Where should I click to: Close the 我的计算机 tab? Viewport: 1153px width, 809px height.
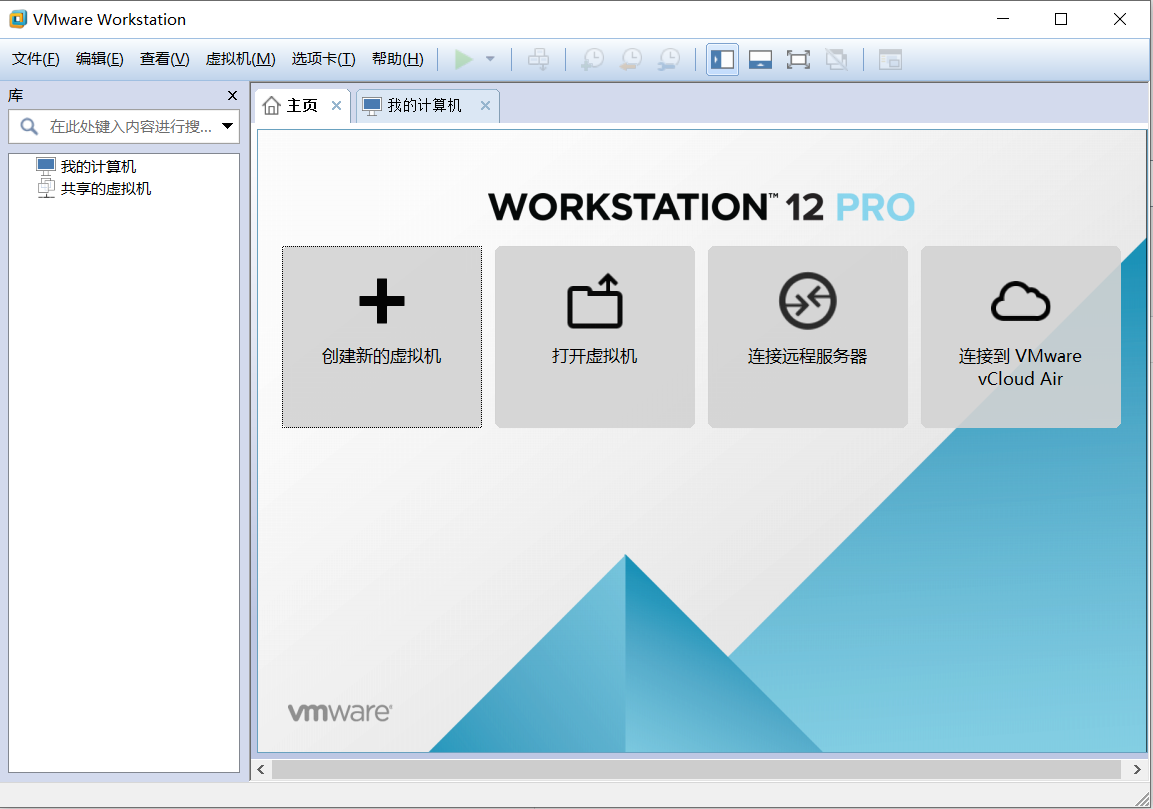tap(485, 105)
